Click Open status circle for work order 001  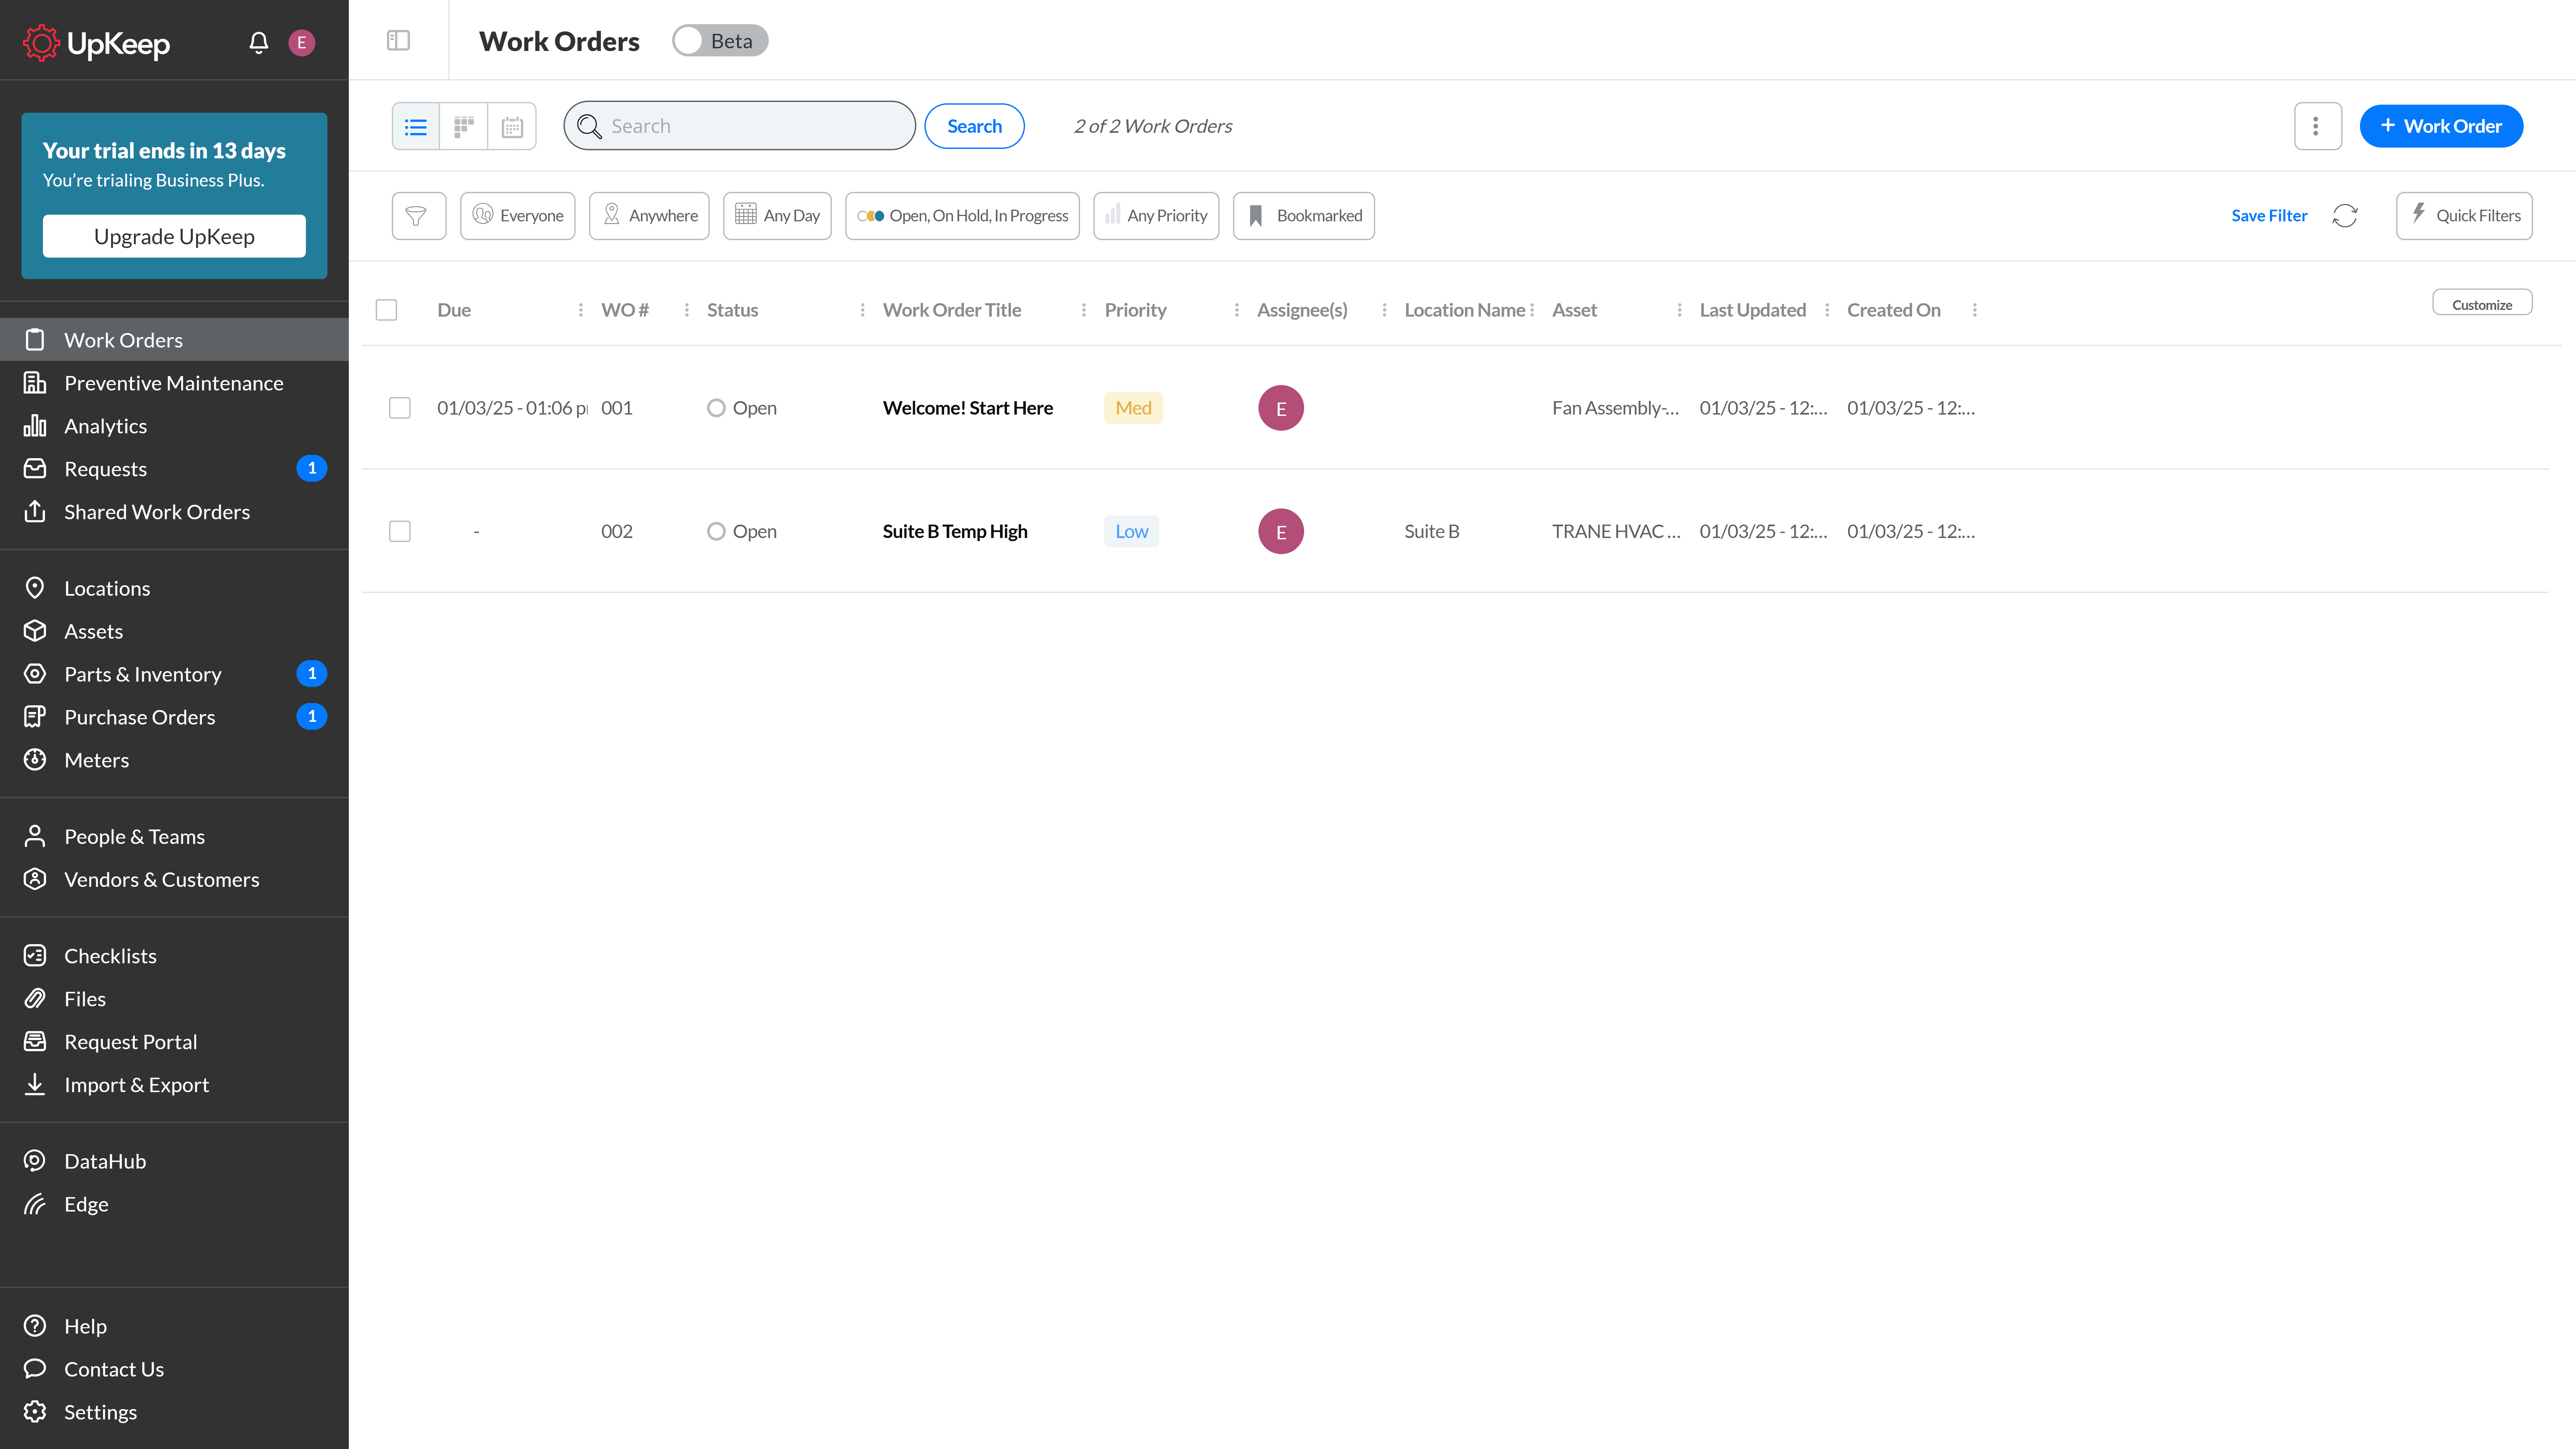[716, 408]
